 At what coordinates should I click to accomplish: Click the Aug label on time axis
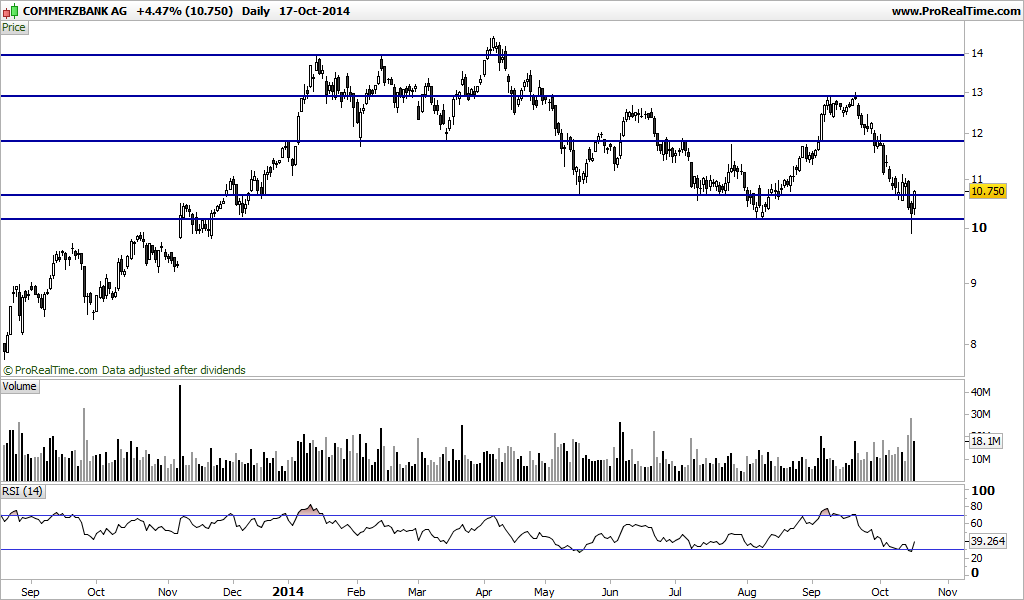[x=746, y=592]
